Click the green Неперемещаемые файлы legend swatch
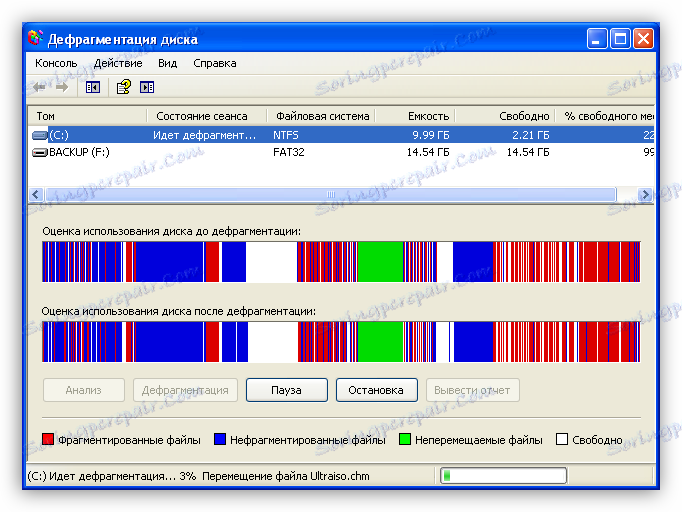 pos(405,439)
